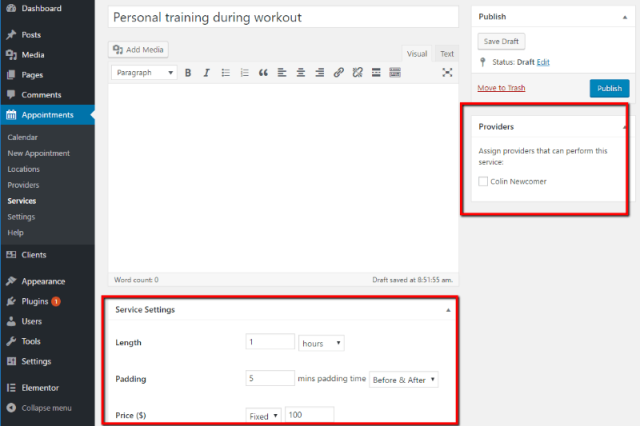Click the insert link icon

[338, 73]
